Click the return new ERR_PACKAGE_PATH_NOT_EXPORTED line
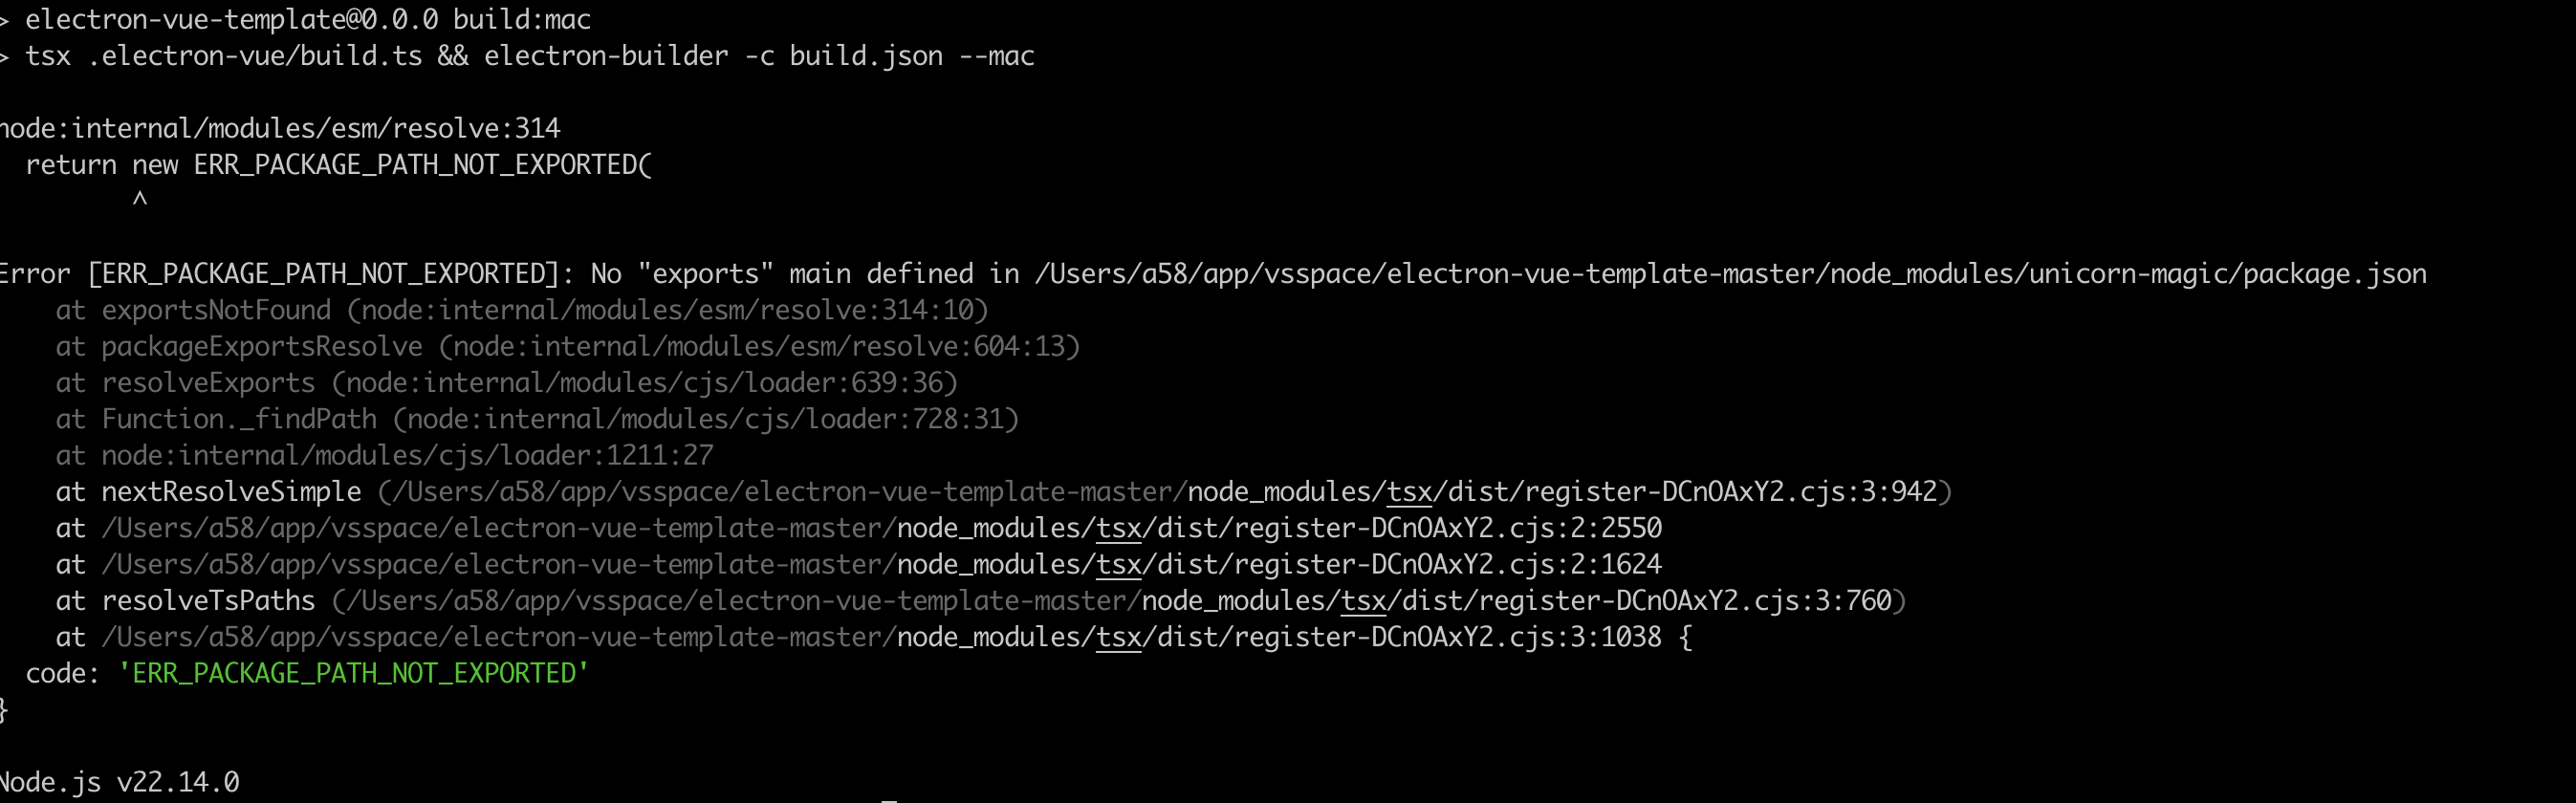Image resolution: width=2576 pixels, height=803 pixels. (339, 165)
